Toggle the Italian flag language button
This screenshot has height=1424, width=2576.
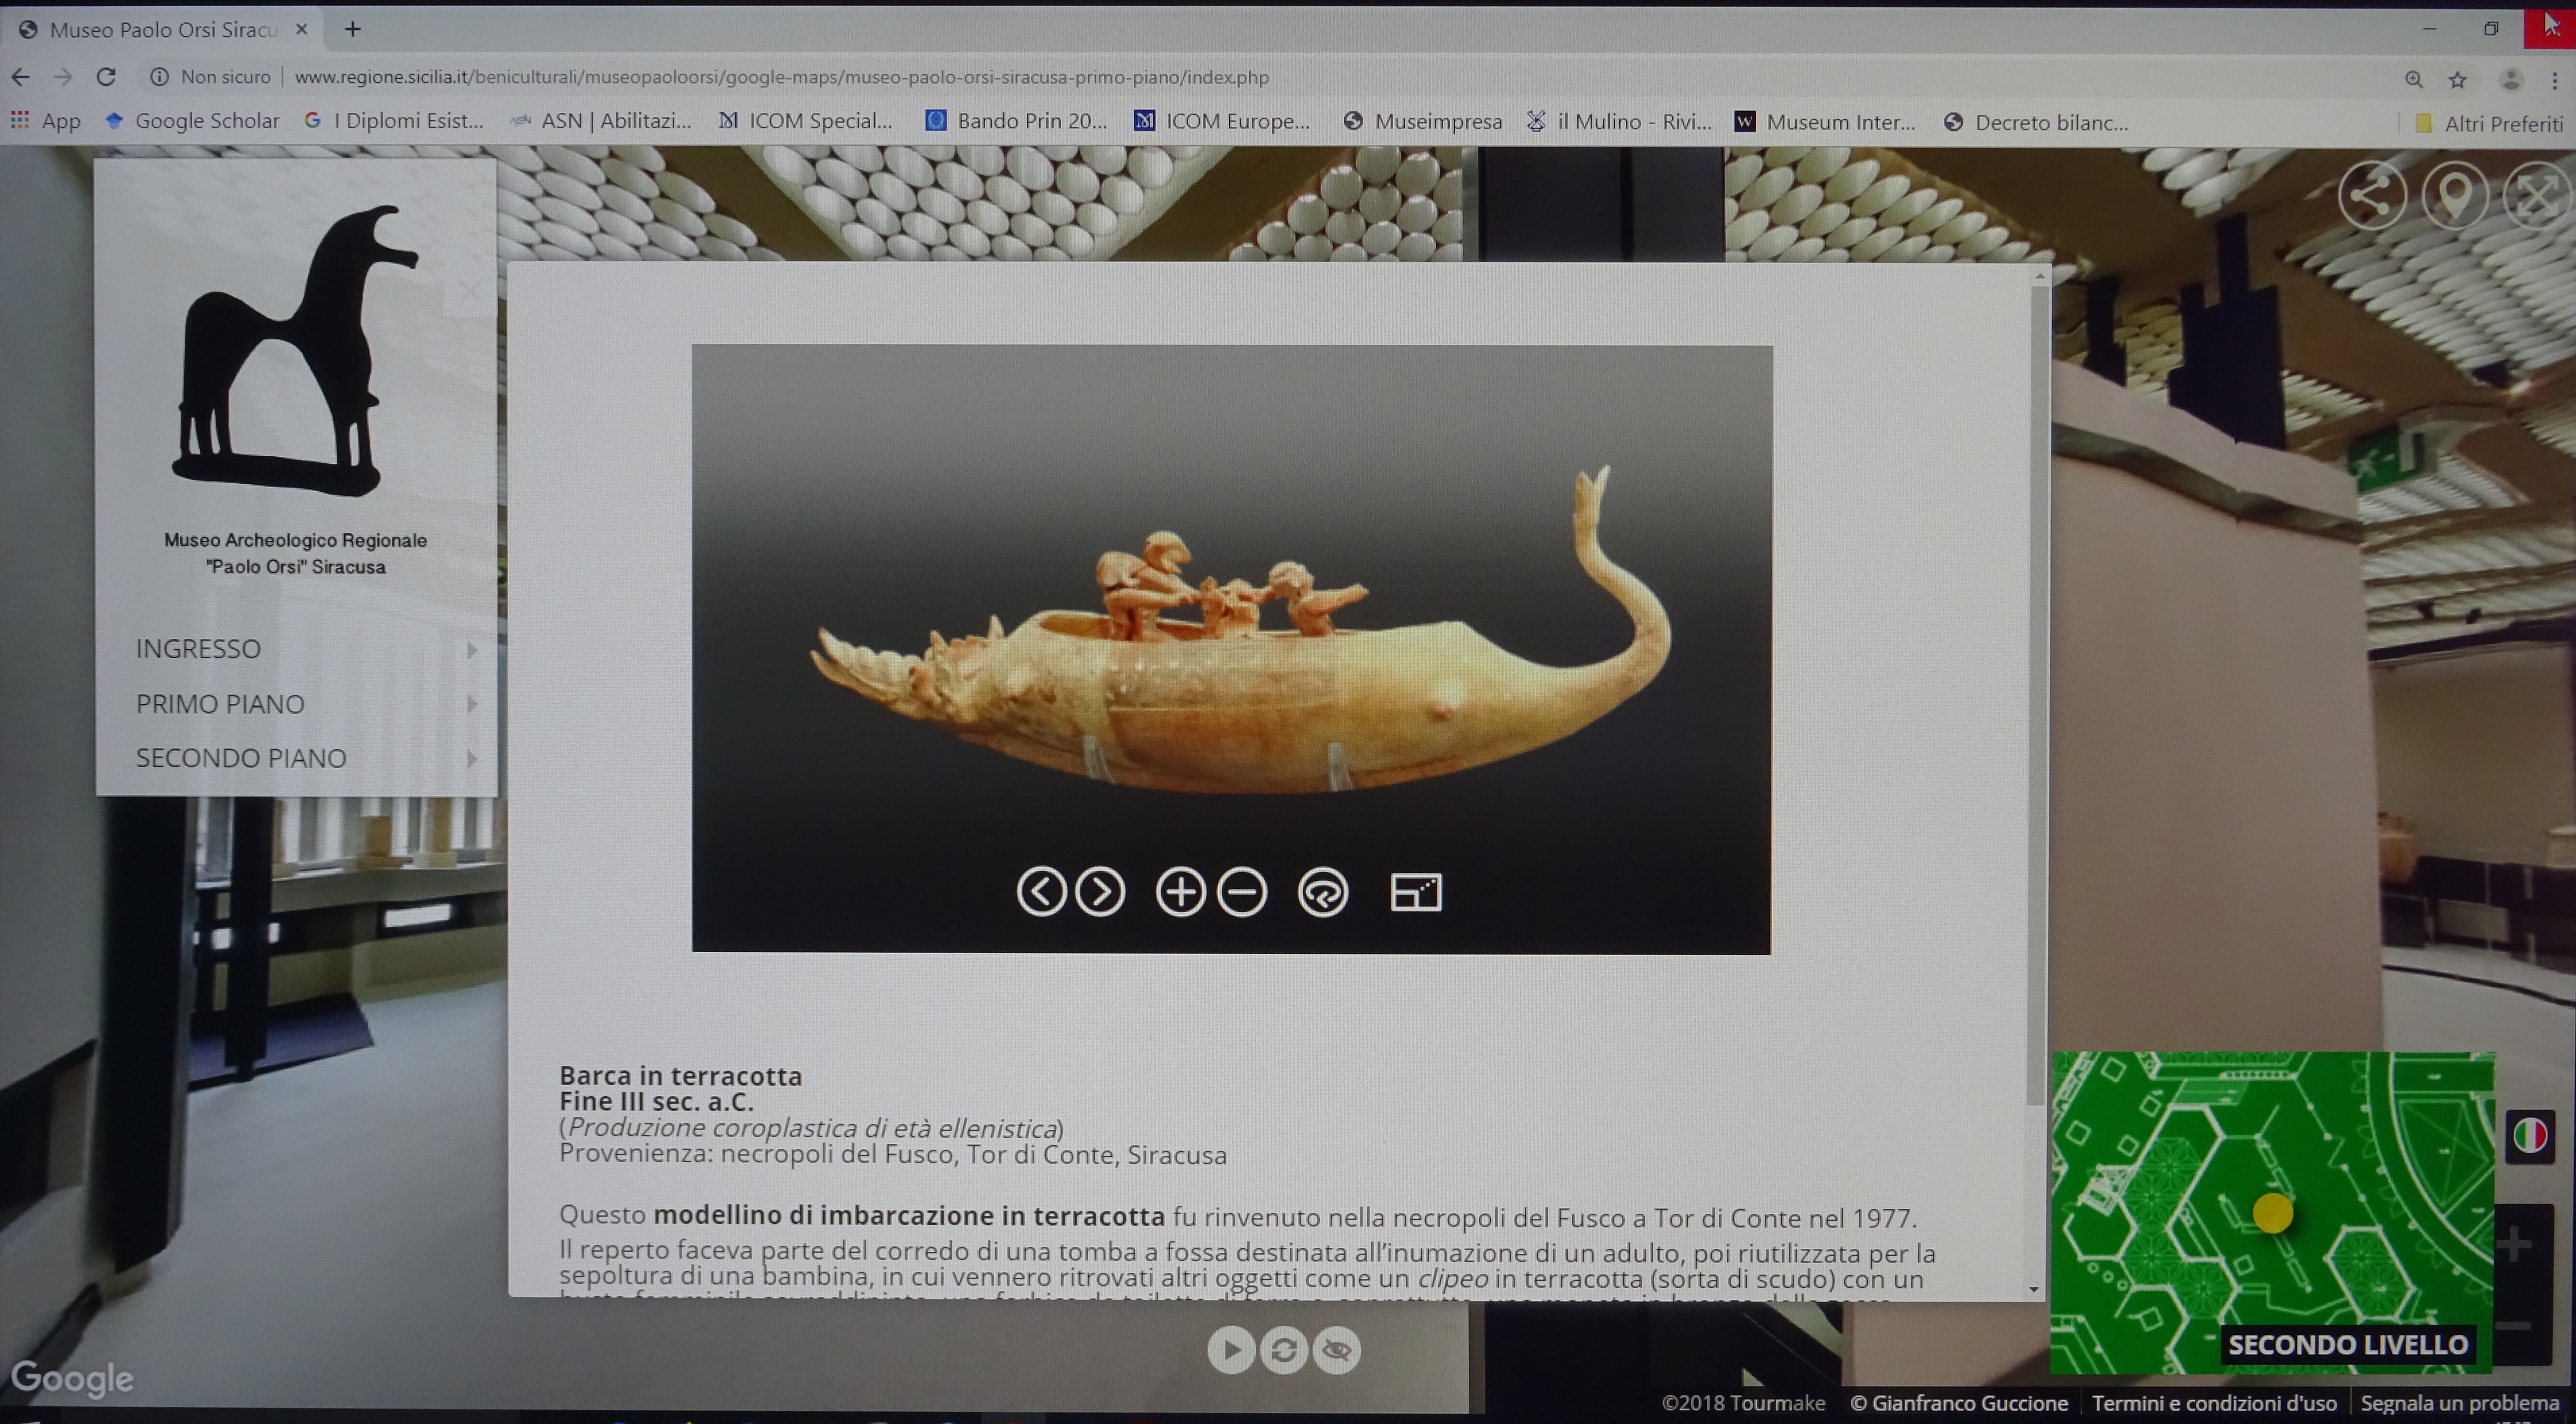click(x=2530, y=1136)
